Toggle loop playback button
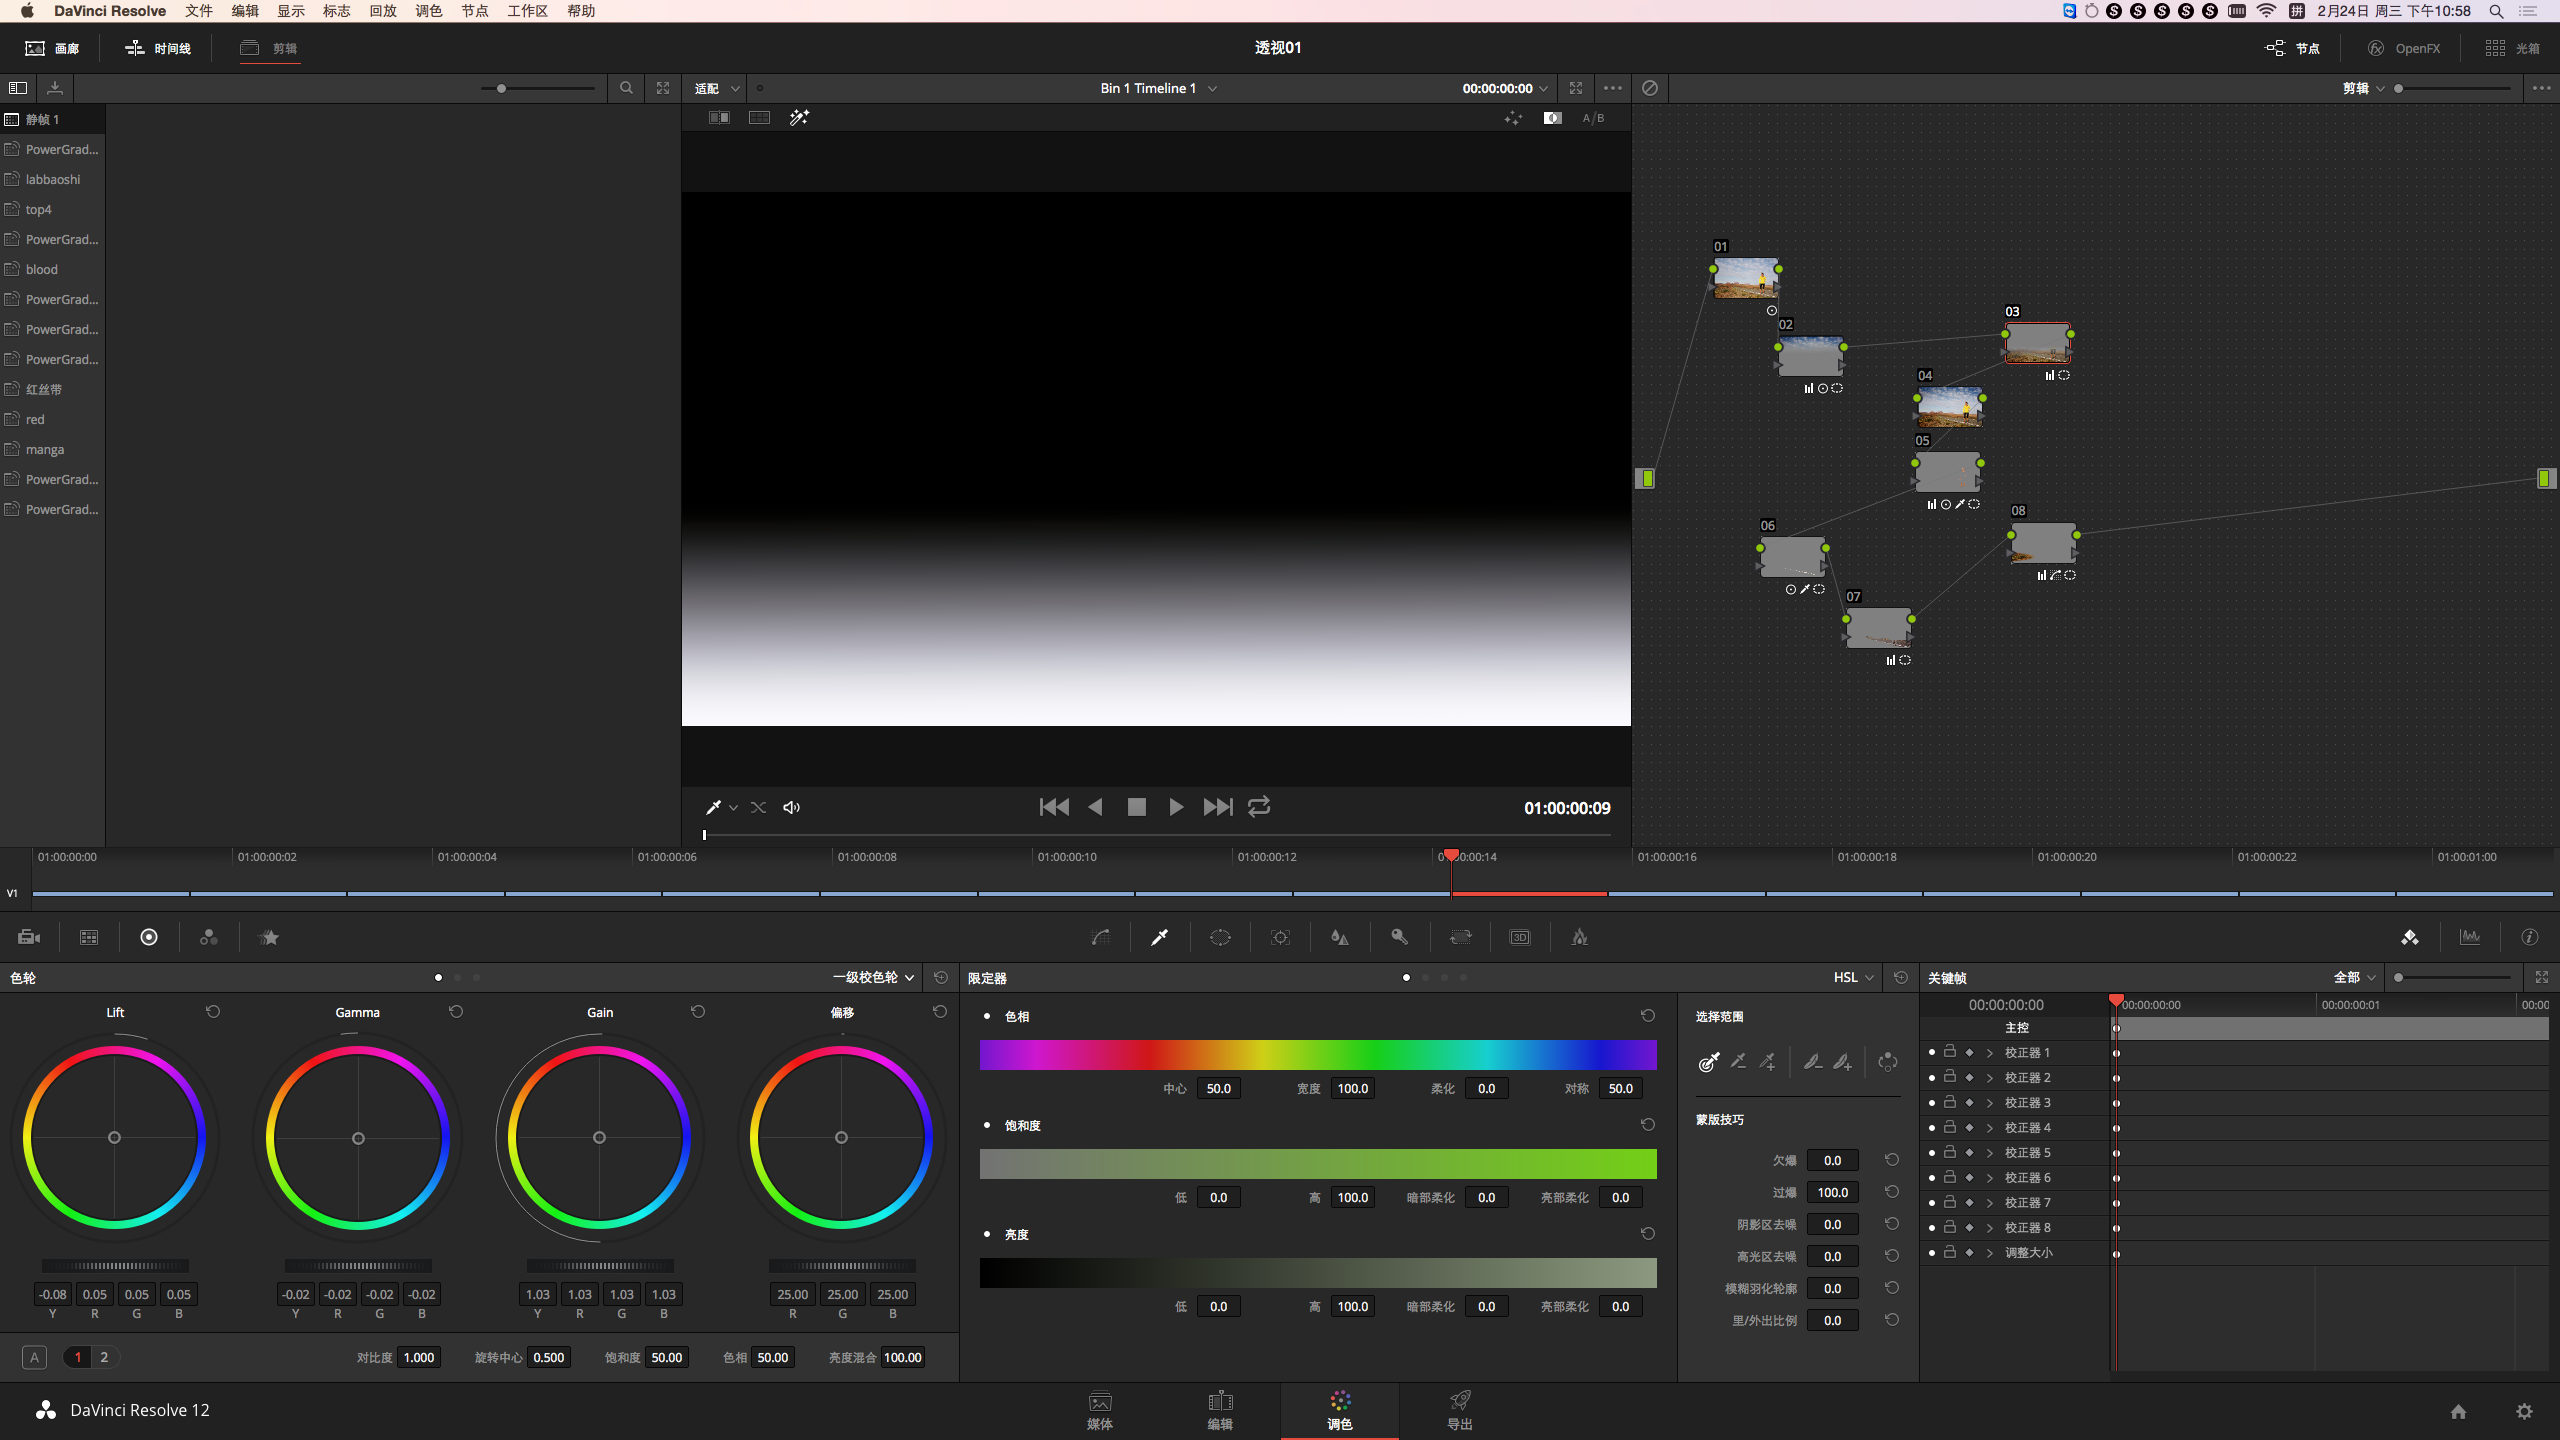The height and width of the screenshot is (1440, 2560). [1259, 807]
